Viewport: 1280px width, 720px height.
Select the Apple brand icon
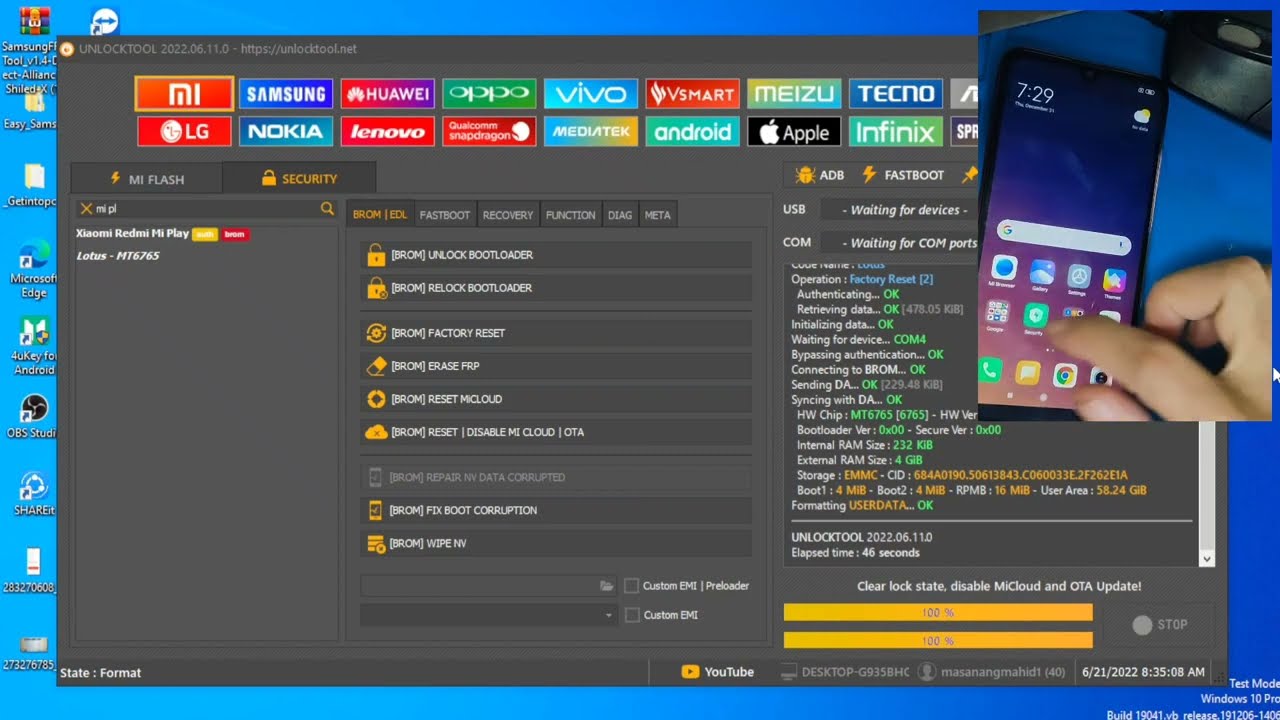coord(794,132)
